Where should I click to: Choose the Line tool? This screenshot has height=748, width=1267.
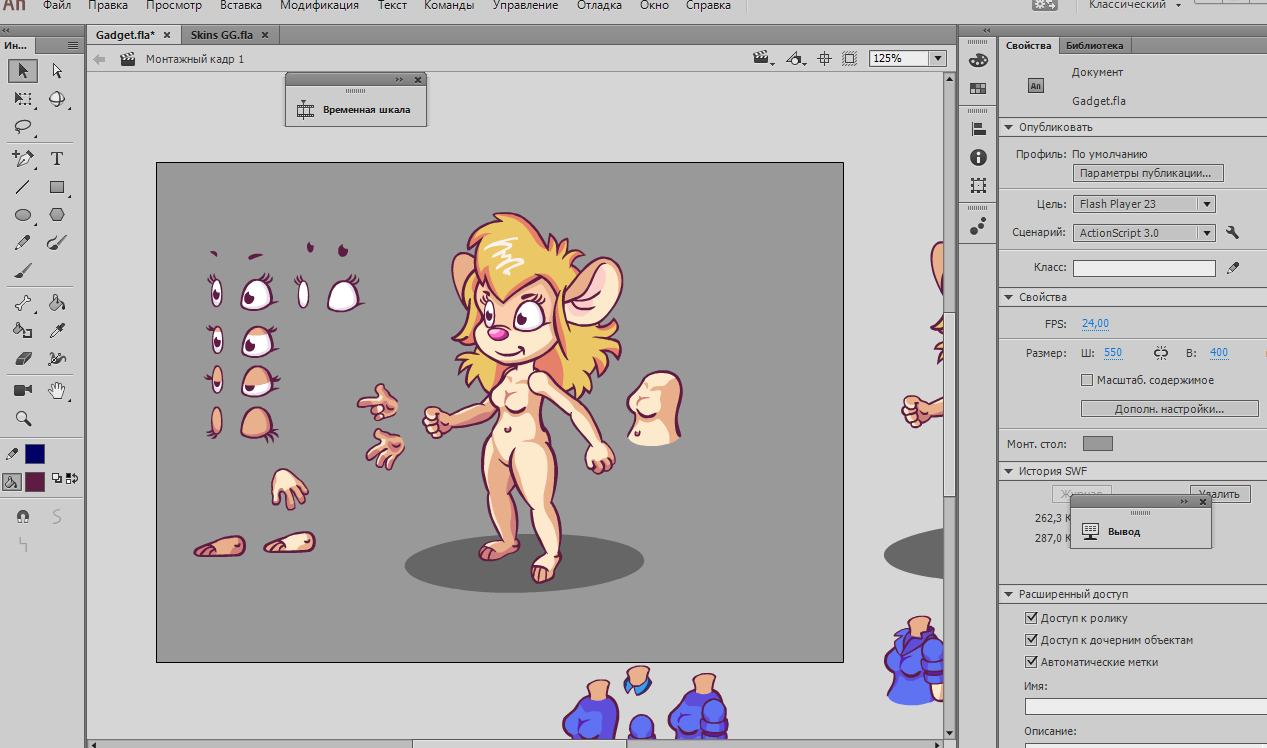[x=23, y=187]
